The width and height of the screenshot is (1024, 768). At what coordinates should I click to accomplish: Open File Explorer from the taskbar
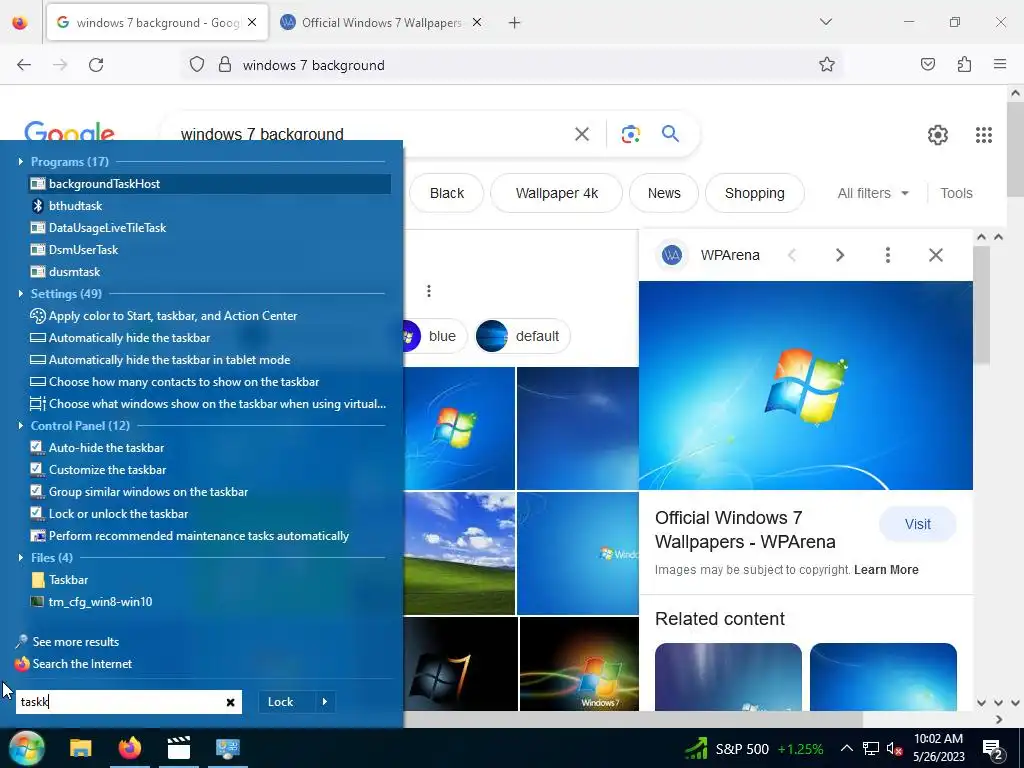[81, 748]
